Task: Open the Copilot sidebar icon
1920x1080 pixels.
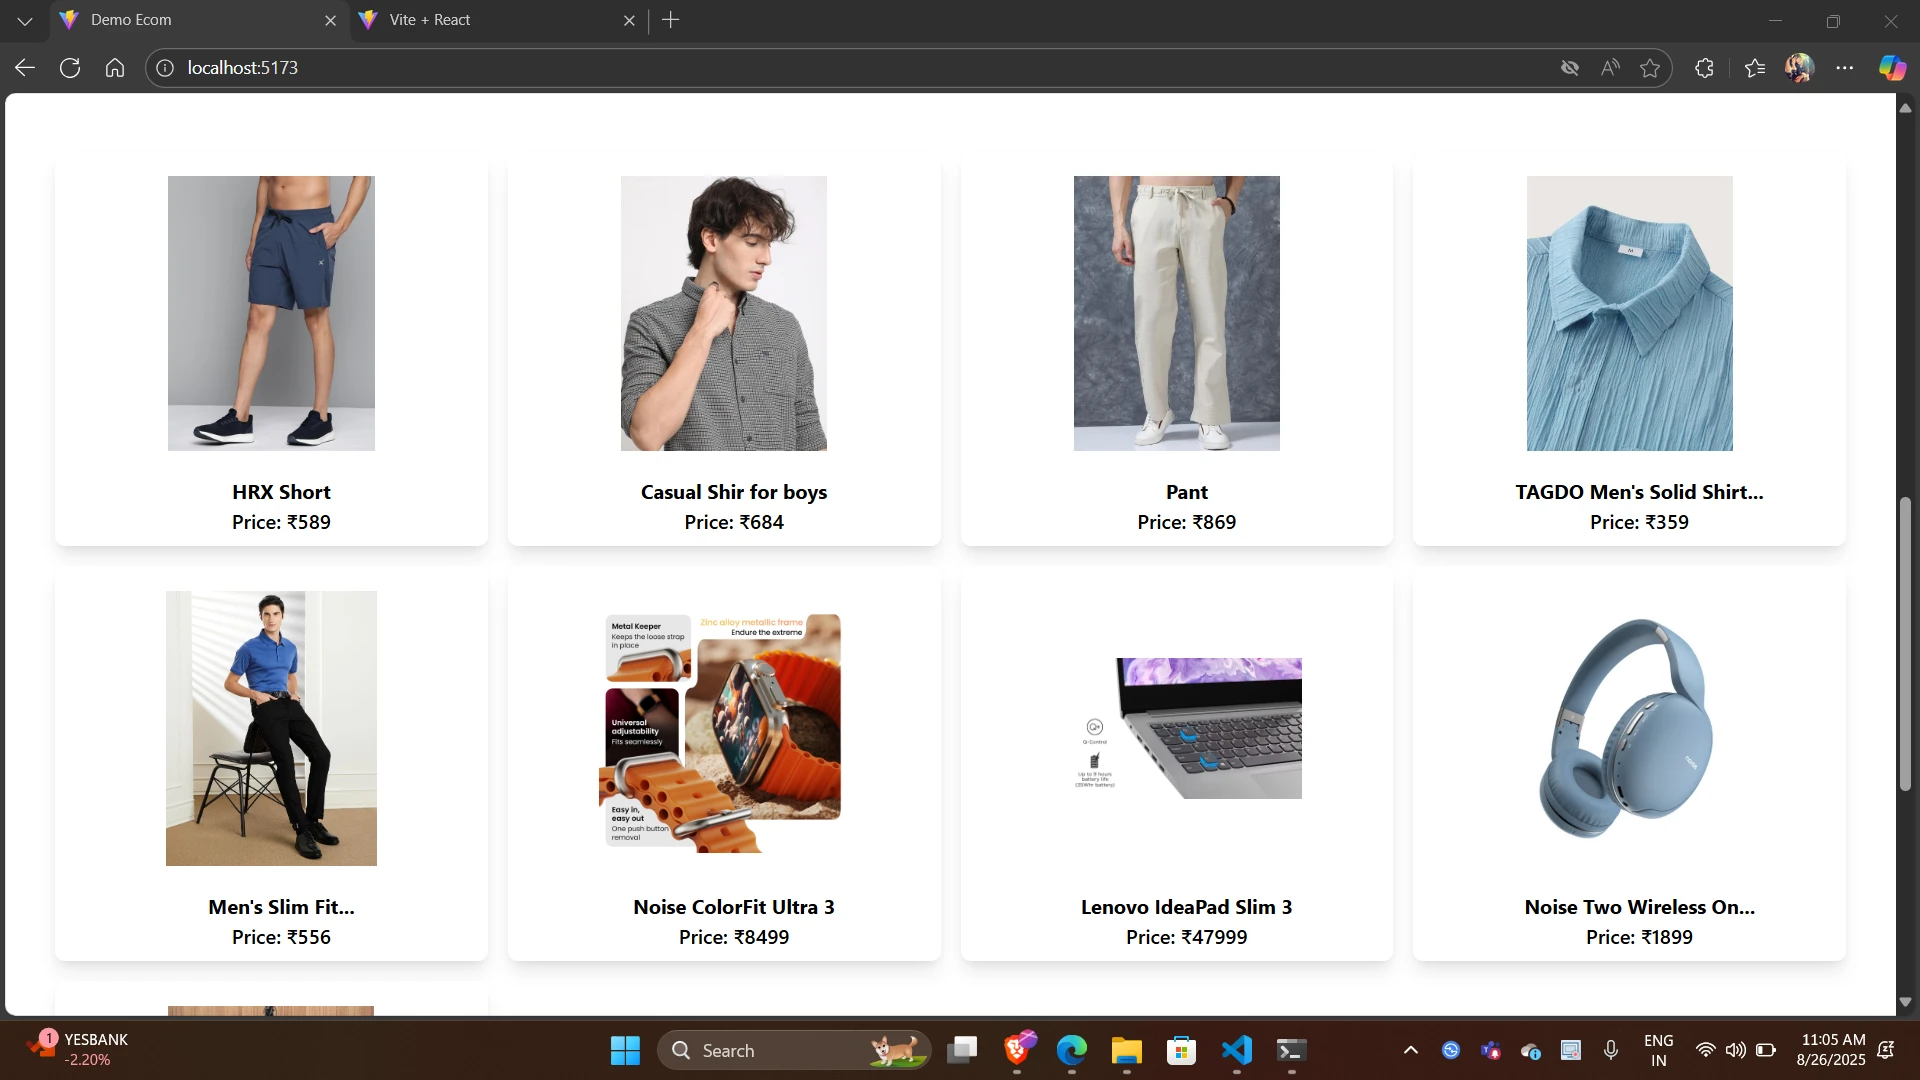Action: [x=1892, y=68]
